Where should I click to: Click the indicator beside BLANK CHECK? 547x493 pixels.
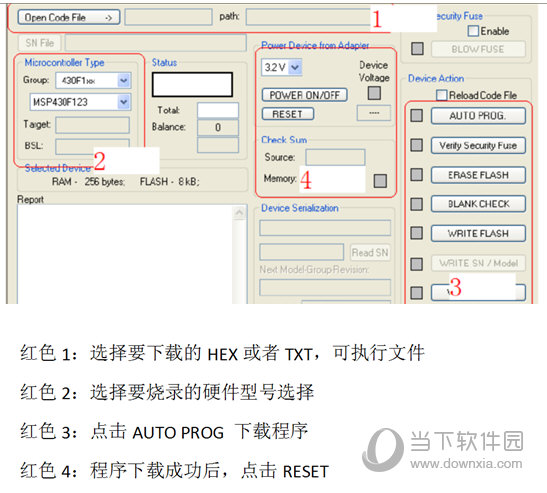coord(417,204)
